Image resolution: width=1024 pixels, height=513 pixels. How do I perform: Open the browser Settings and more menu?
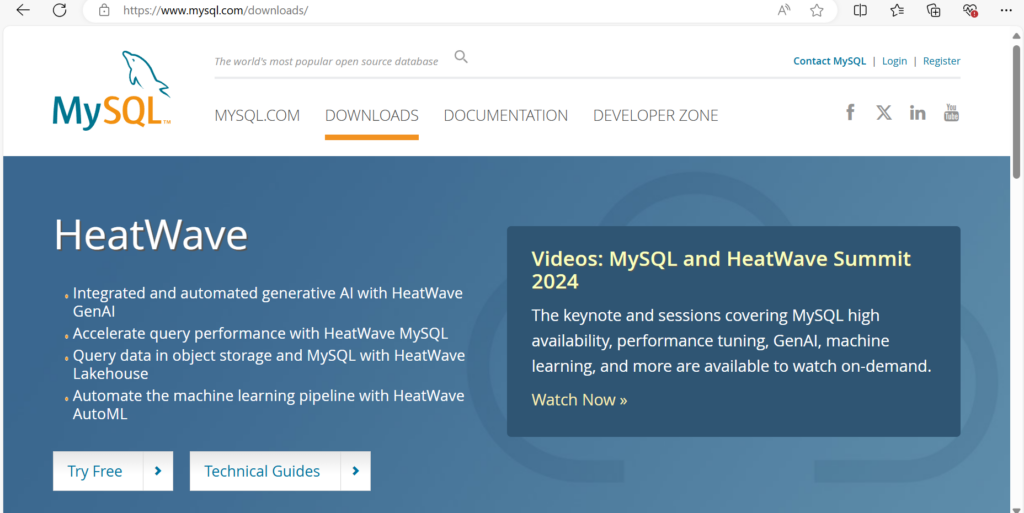(x=1006, y=10)
